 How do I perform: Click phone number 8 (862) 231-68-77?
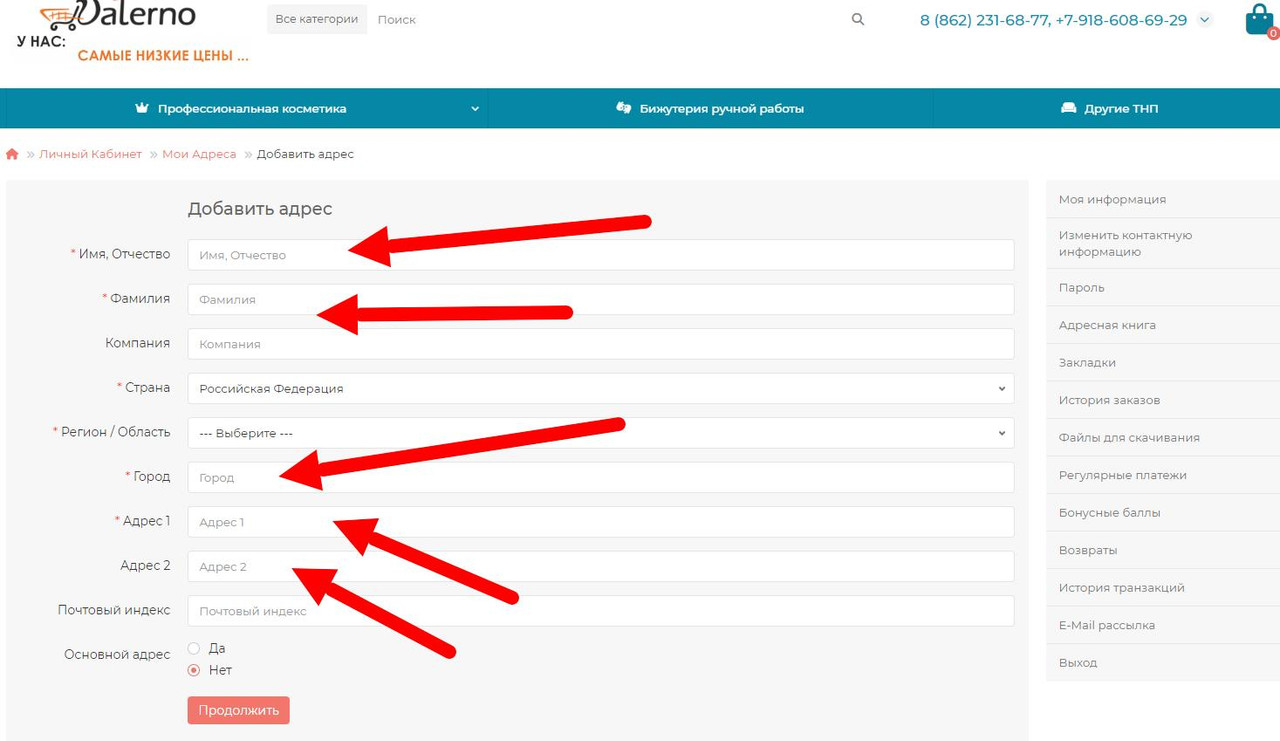point(983,20)
